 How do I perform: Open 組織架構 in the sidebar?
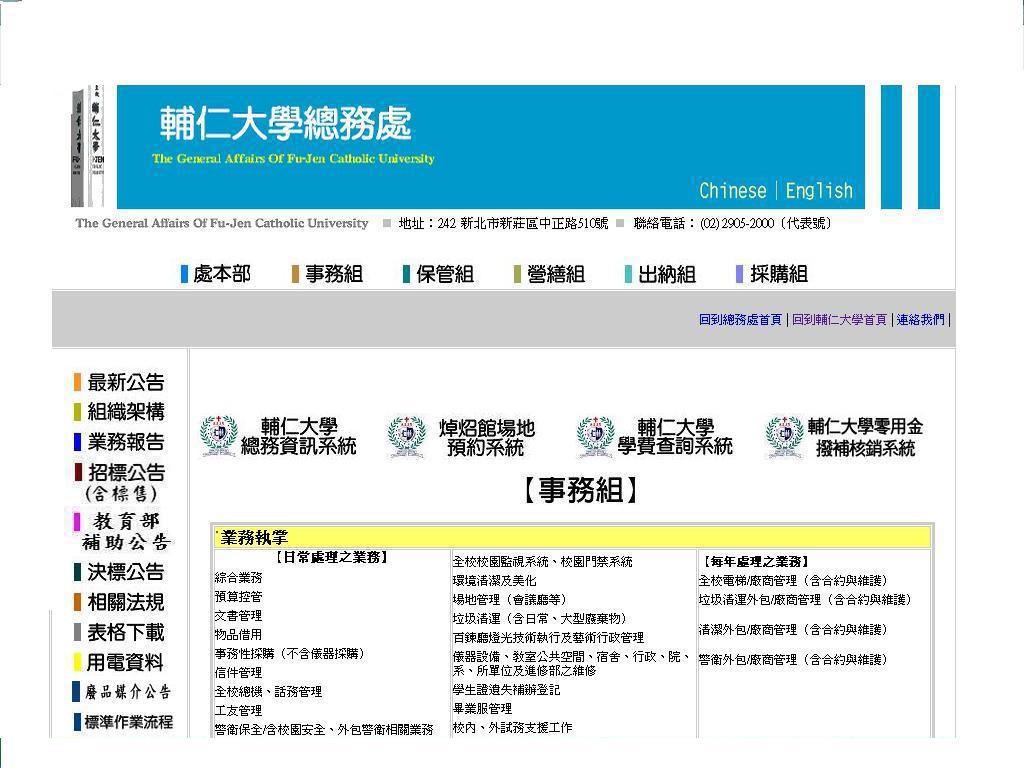pyautogui.click(x=119, y=411)
